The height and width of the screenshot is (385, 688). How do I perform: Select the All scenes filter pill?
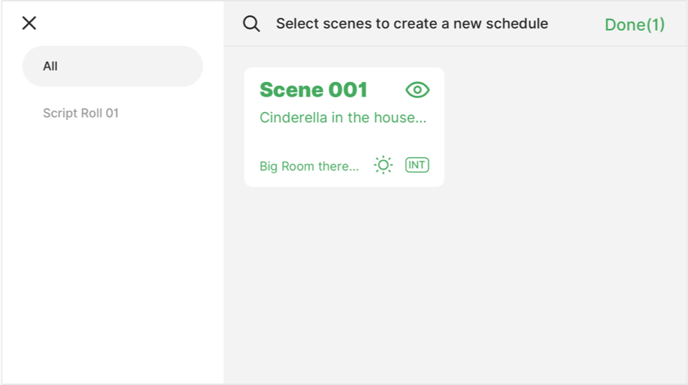click(113, 66)
